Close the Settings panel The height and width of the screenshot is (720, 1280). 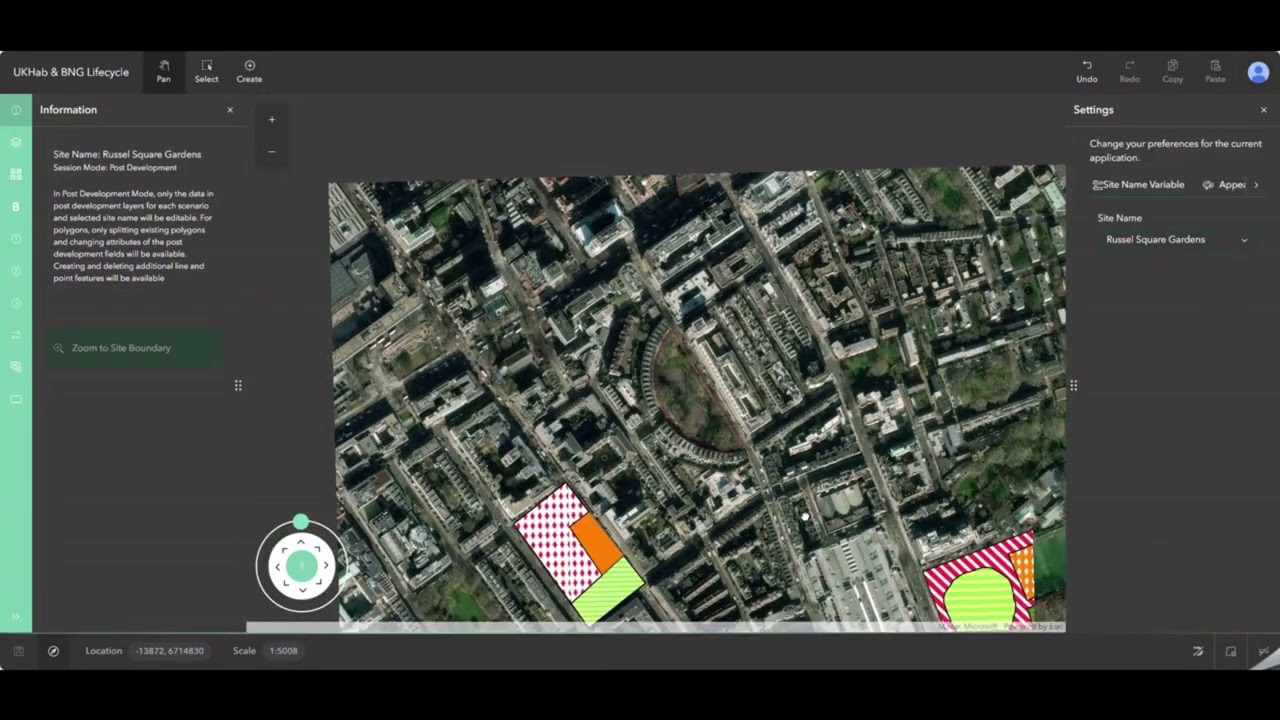(x=1263, y=110)
